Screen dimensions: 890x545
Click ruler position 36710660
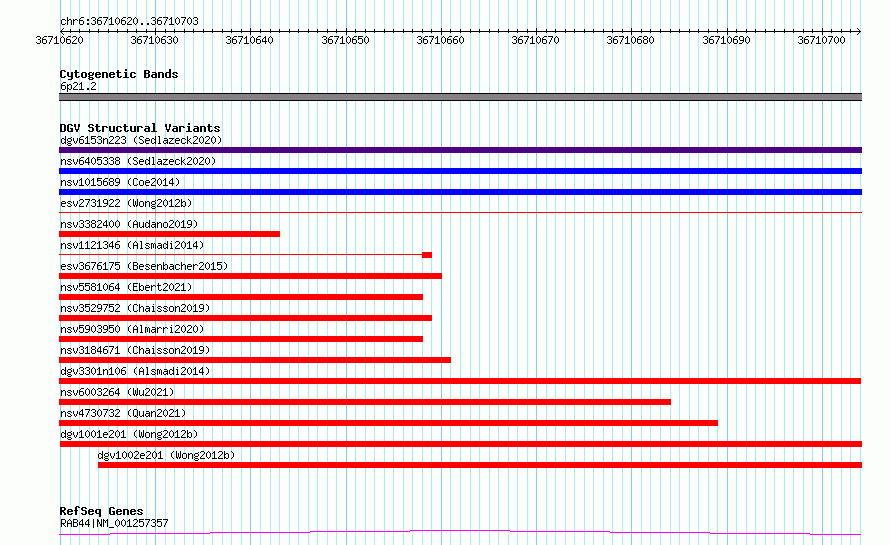pos(440,40)
